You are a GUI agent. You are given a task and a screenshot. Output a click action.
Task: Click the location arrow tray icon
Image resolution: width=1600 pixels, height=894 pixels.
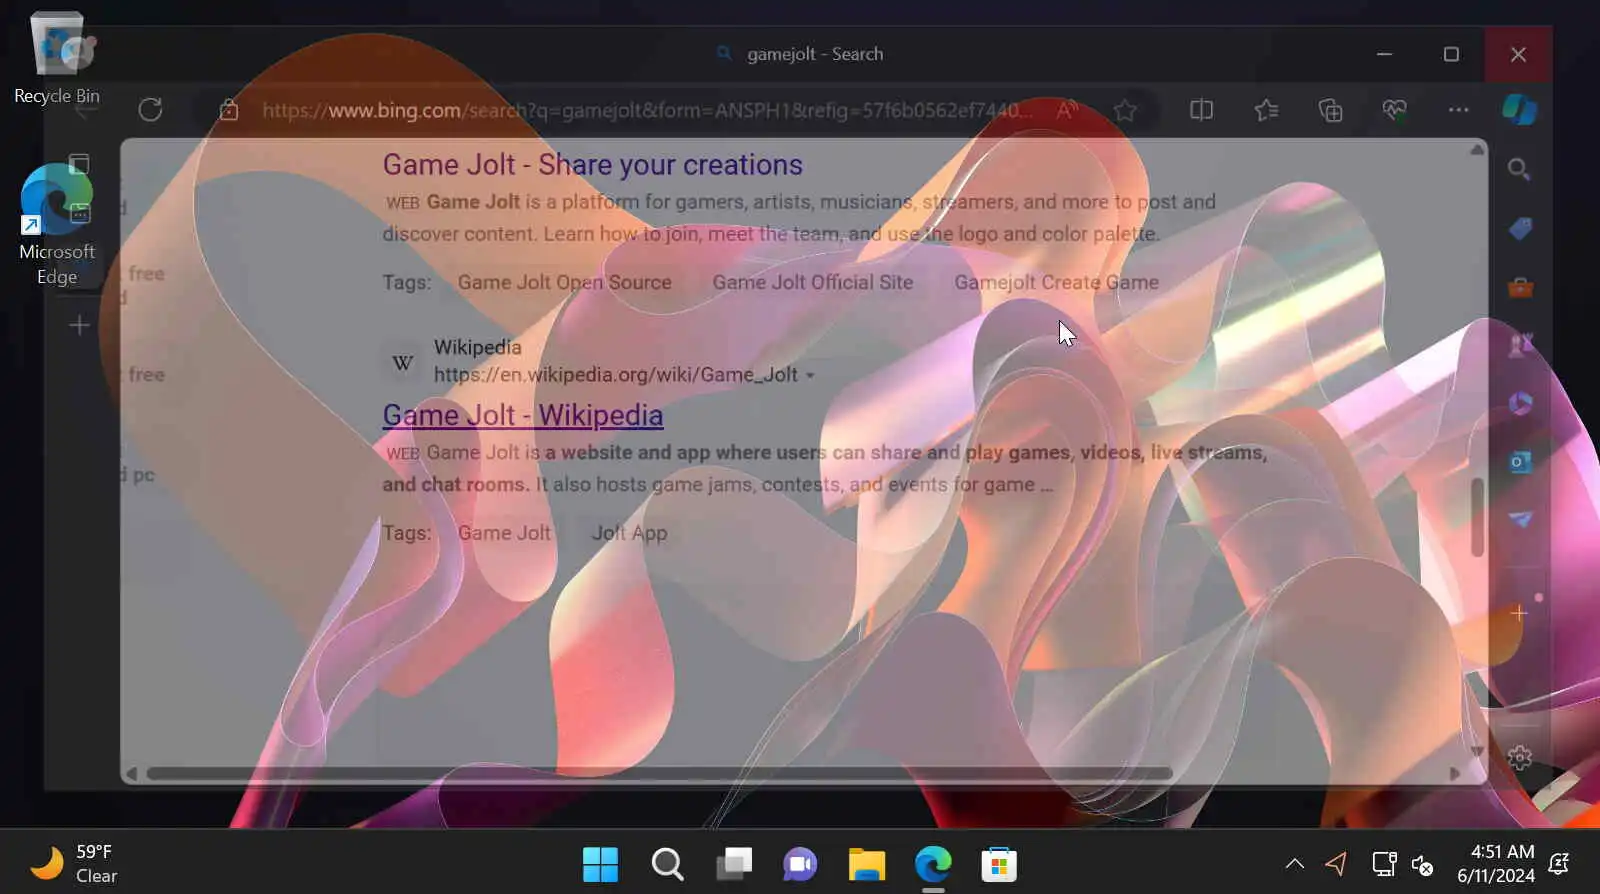click(x=1336, y=863)
